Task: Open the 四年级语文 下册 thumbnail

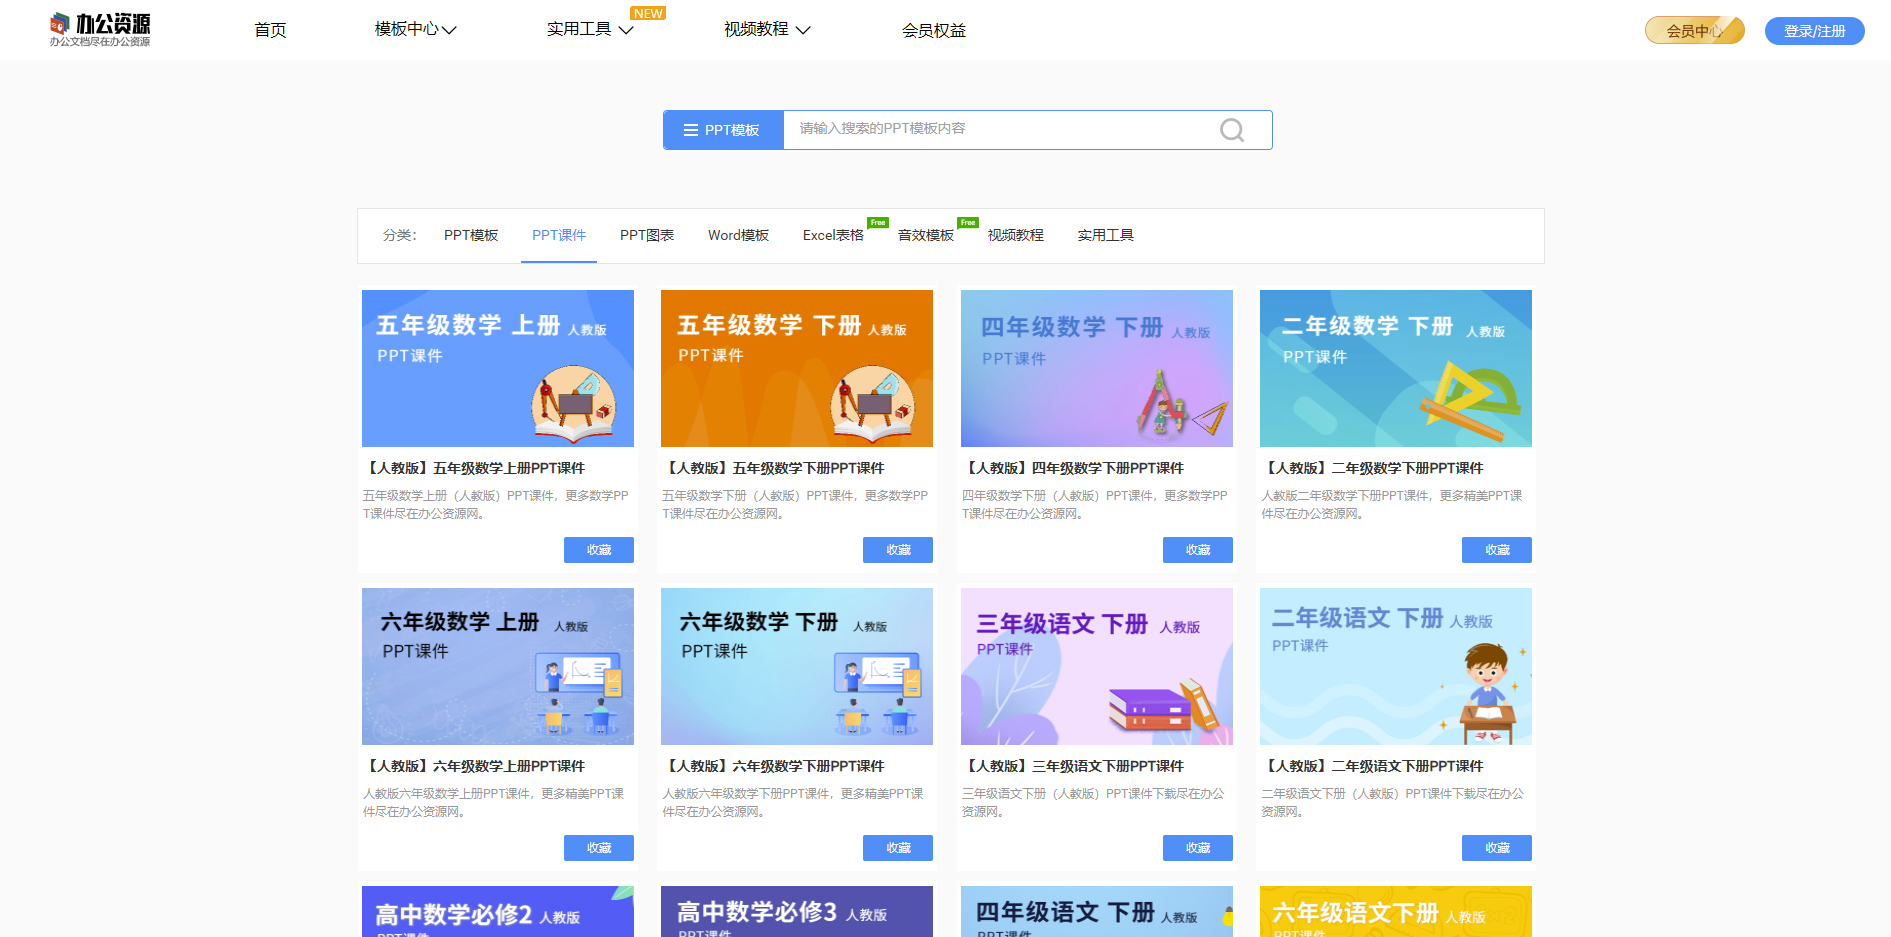Action: 1097,911
